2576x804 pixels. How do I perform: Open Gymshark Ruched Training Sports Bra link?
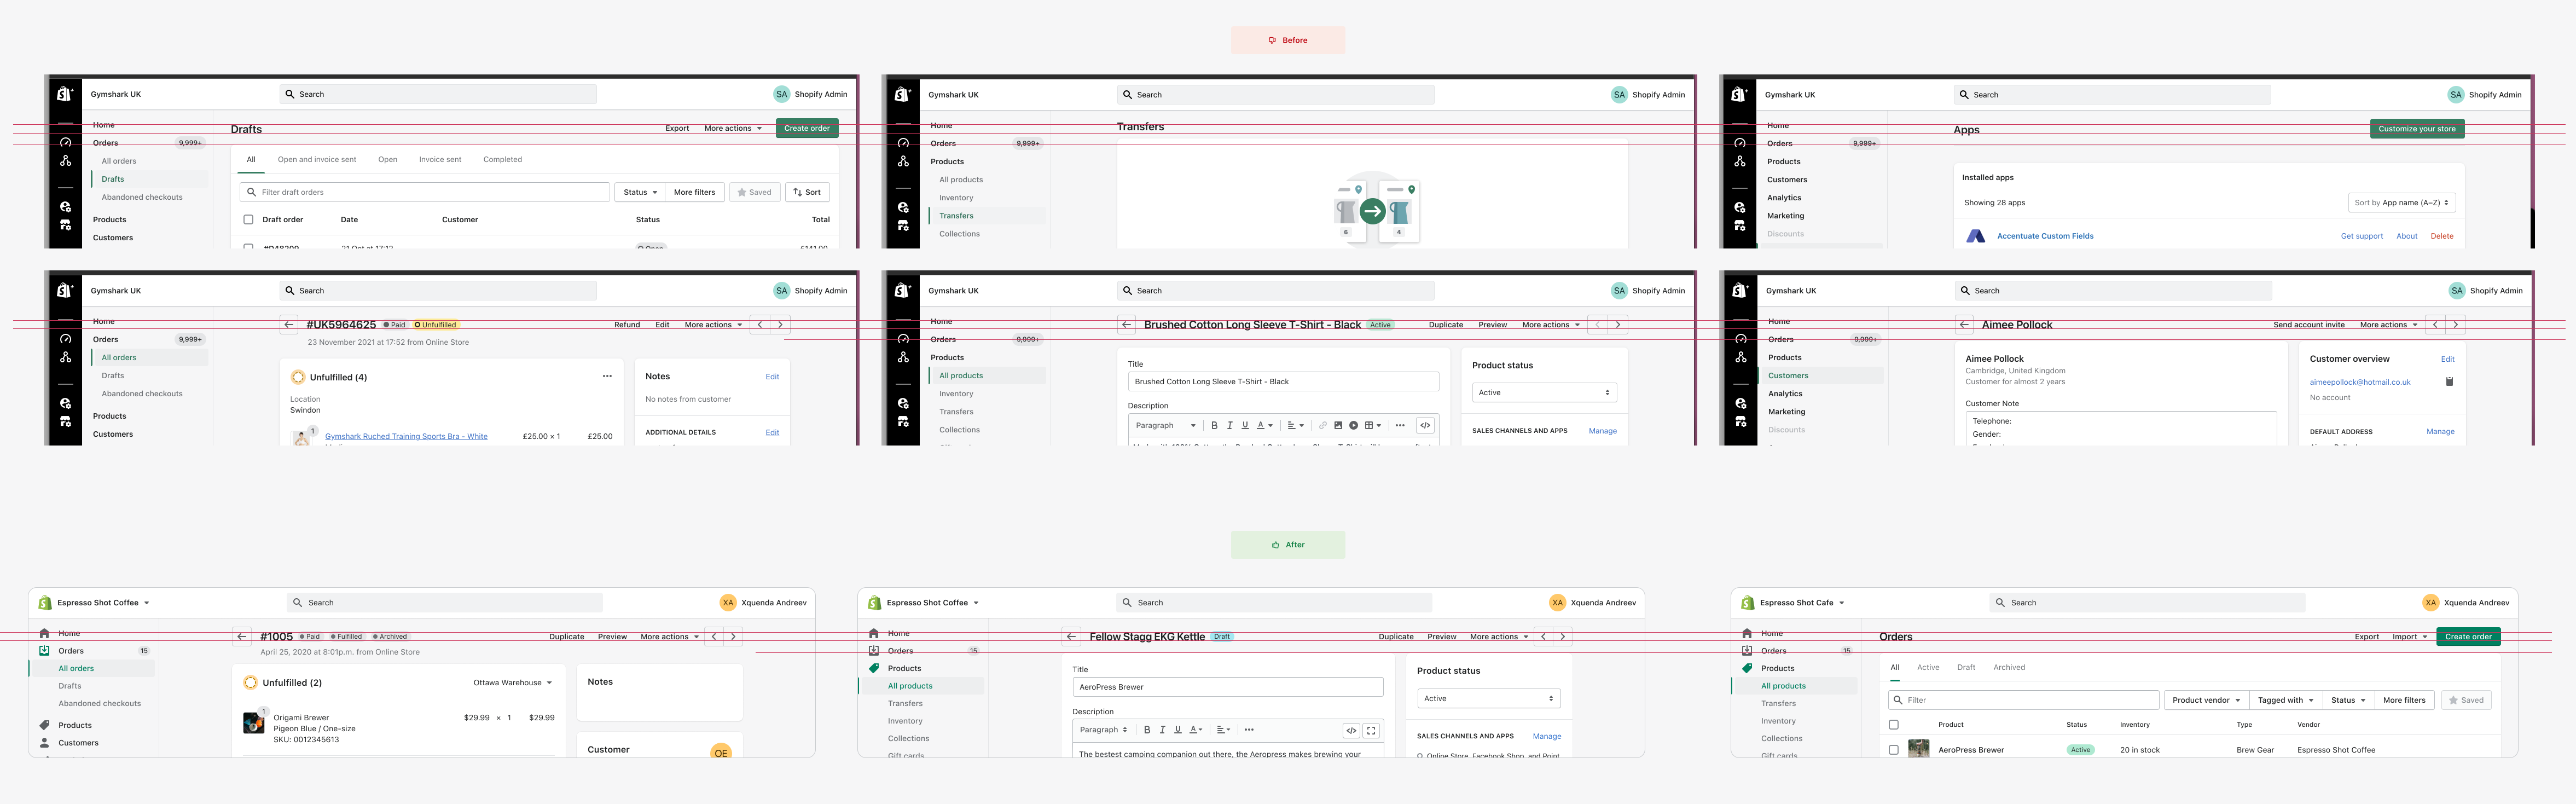406,436
